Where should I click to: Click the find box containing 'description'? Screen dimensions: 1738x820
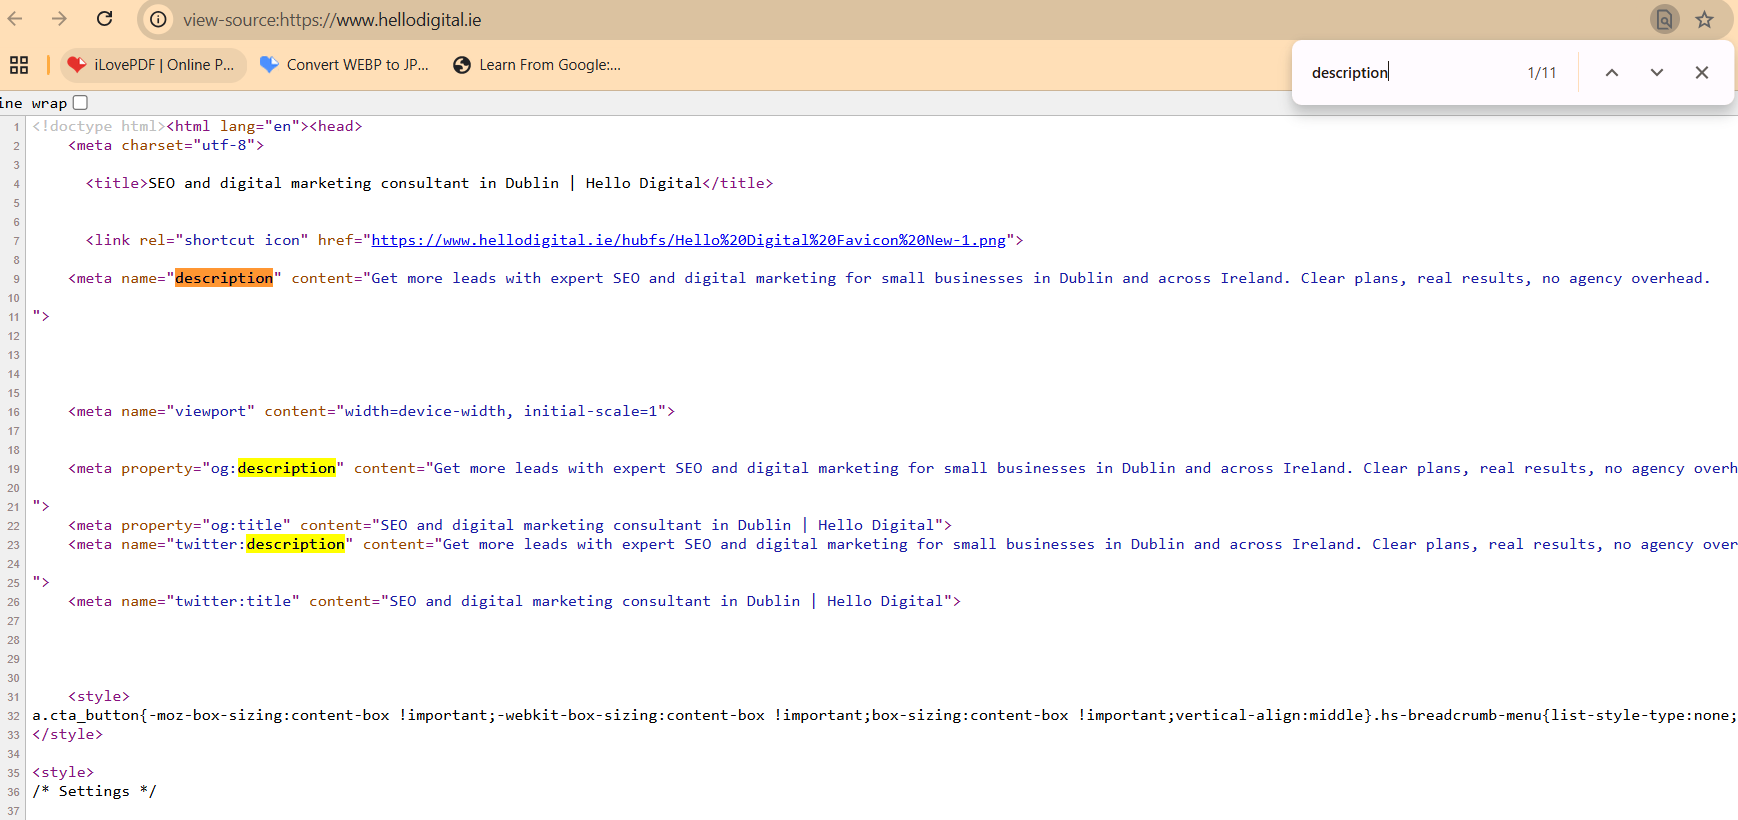pyautogui.click(x=1410, y=72)
